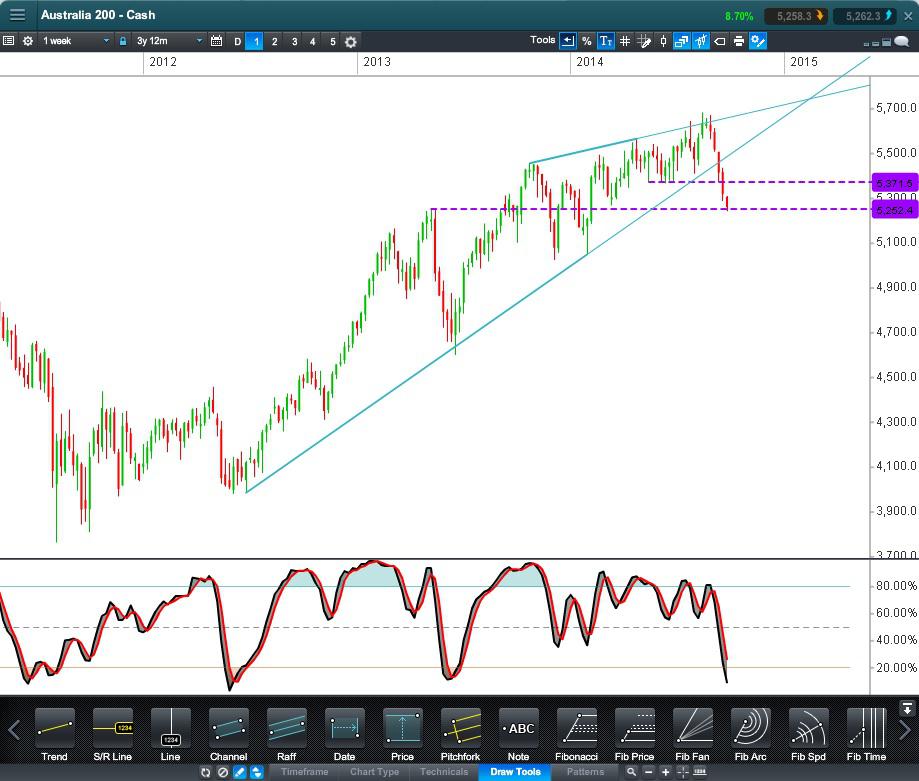Click the 5,258.3 sell price button
919x781 pixels.
(797, 16)
